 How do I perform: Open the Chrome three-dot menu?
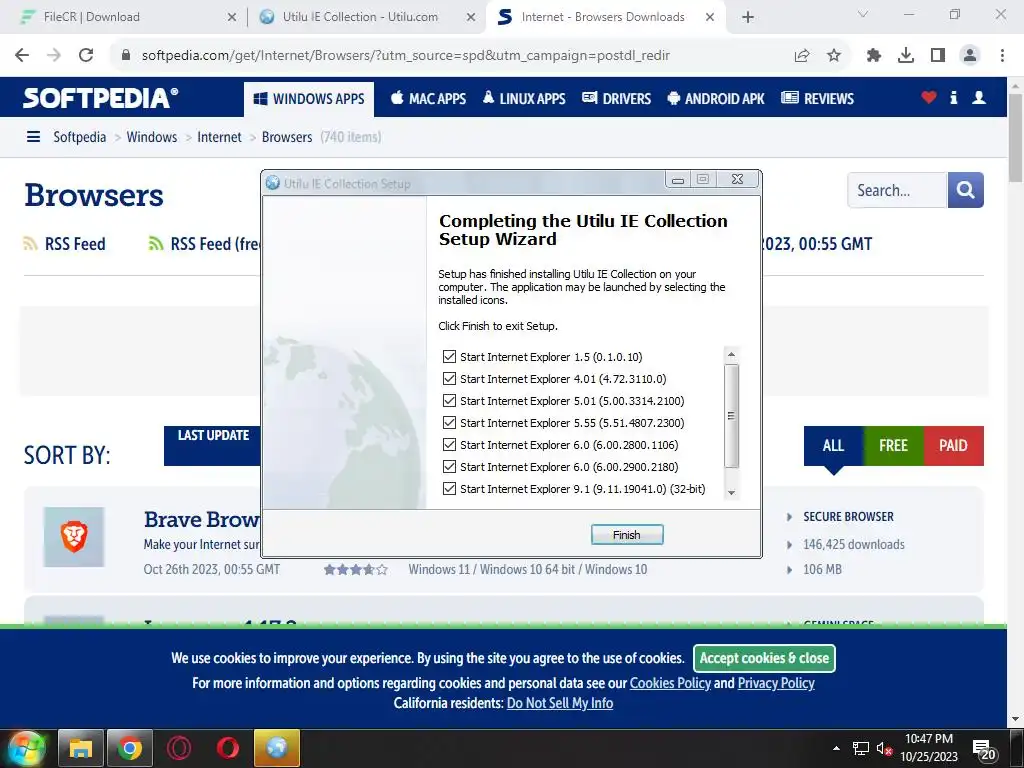point(1002,56)
